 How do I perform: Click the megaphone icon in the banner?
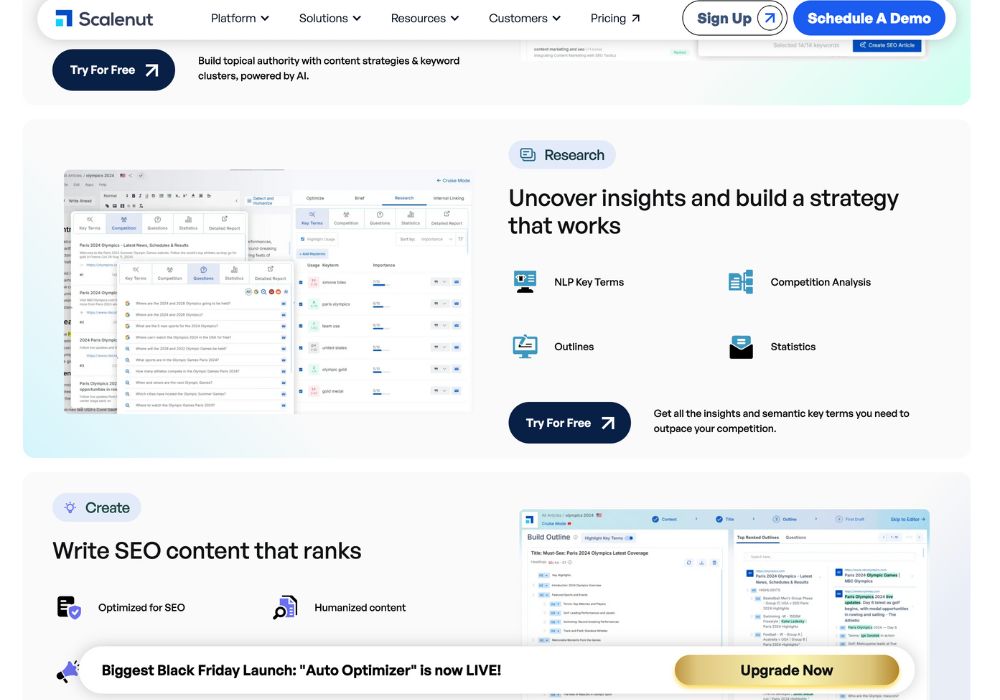click(68, 671)
